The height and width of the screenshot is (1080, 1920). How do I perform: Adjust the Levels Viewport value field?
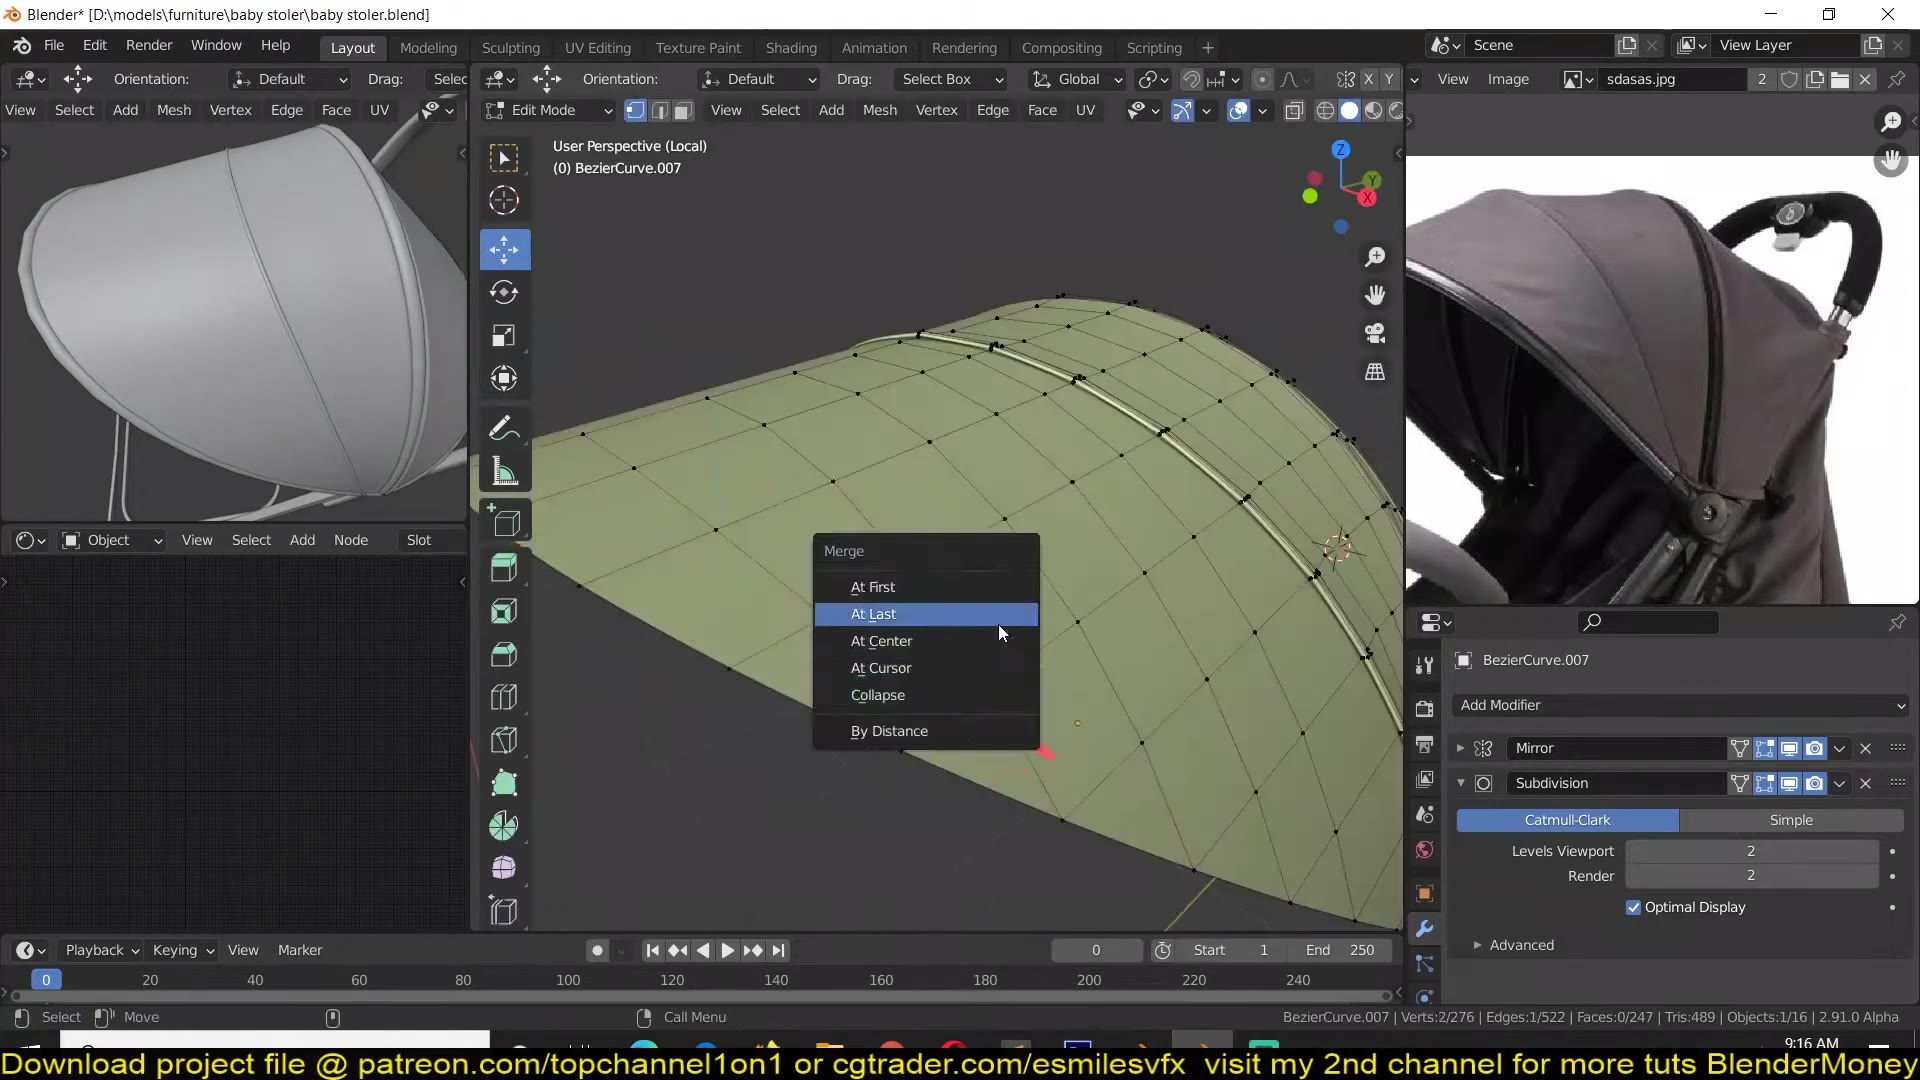pos(1750,851)
